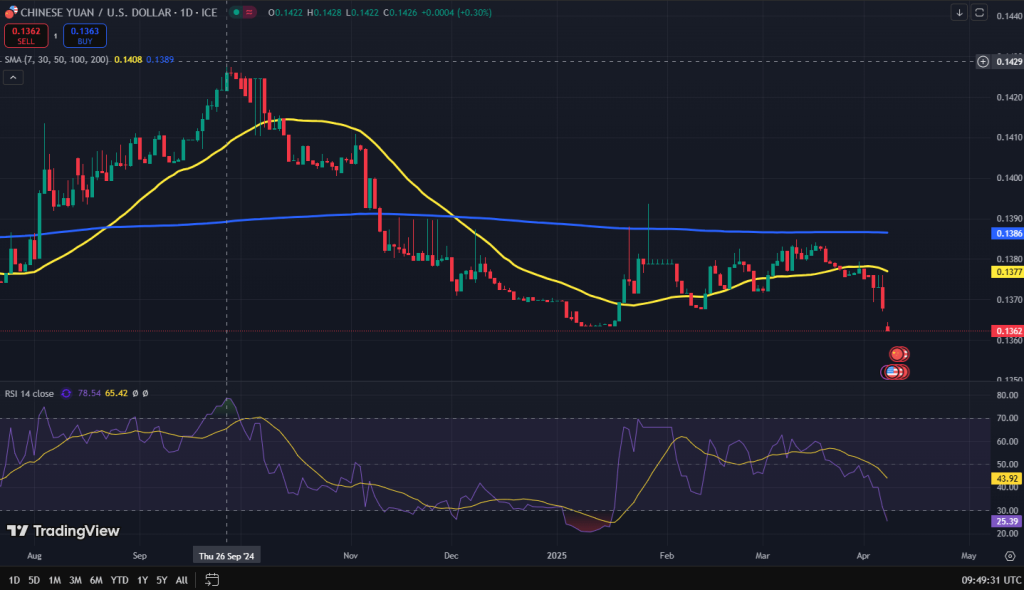The image size is (1024, 590).
Task: Select the 6M time range
Action: pos(96,580)
